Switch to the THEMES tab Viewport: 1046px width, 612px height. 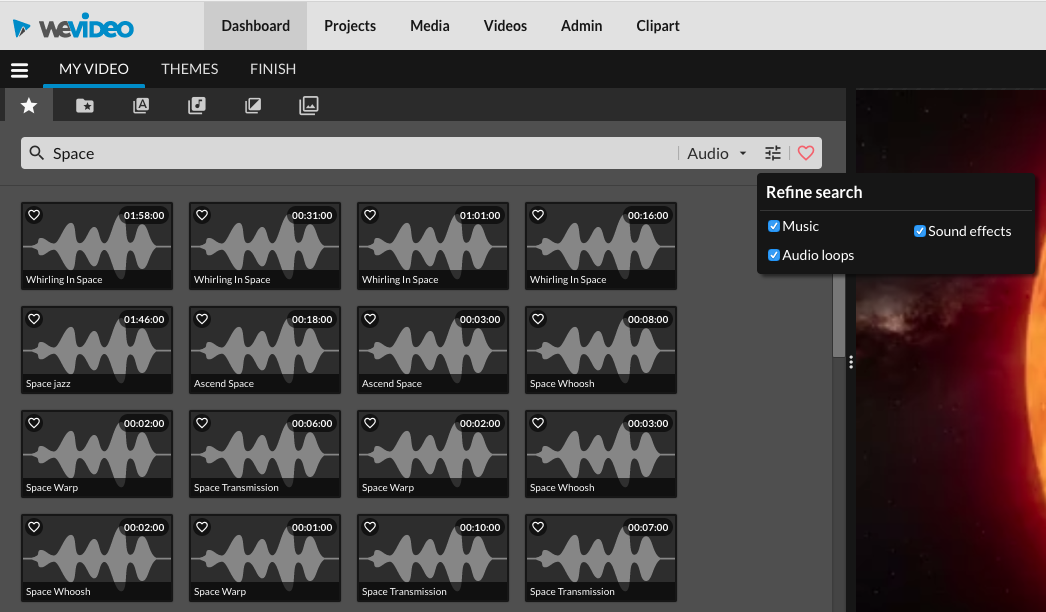coord(189,69)
